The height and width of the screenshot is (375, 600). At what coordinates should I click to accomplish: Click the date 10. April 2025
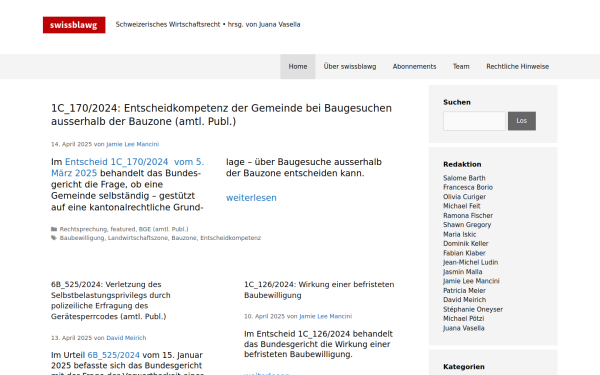pos(264,316)
